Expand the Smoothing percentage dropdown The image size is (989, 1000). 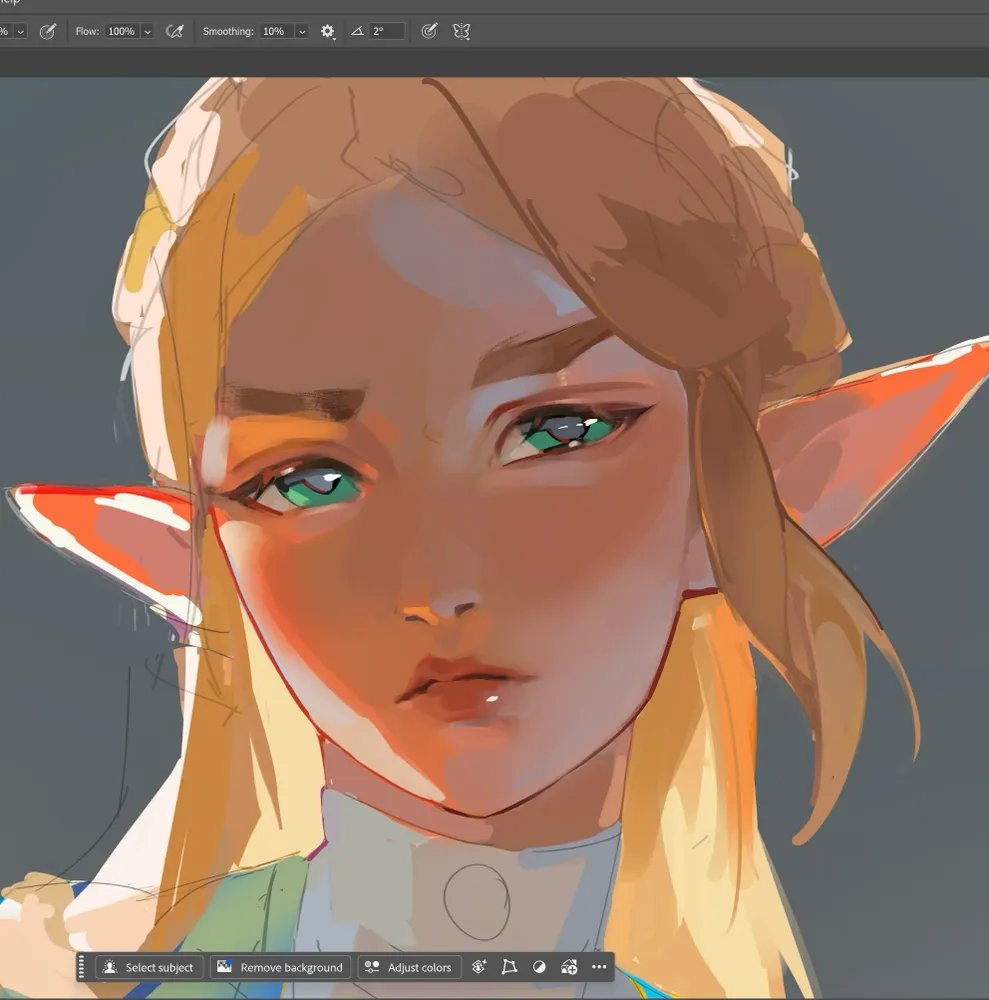(301, 32)
